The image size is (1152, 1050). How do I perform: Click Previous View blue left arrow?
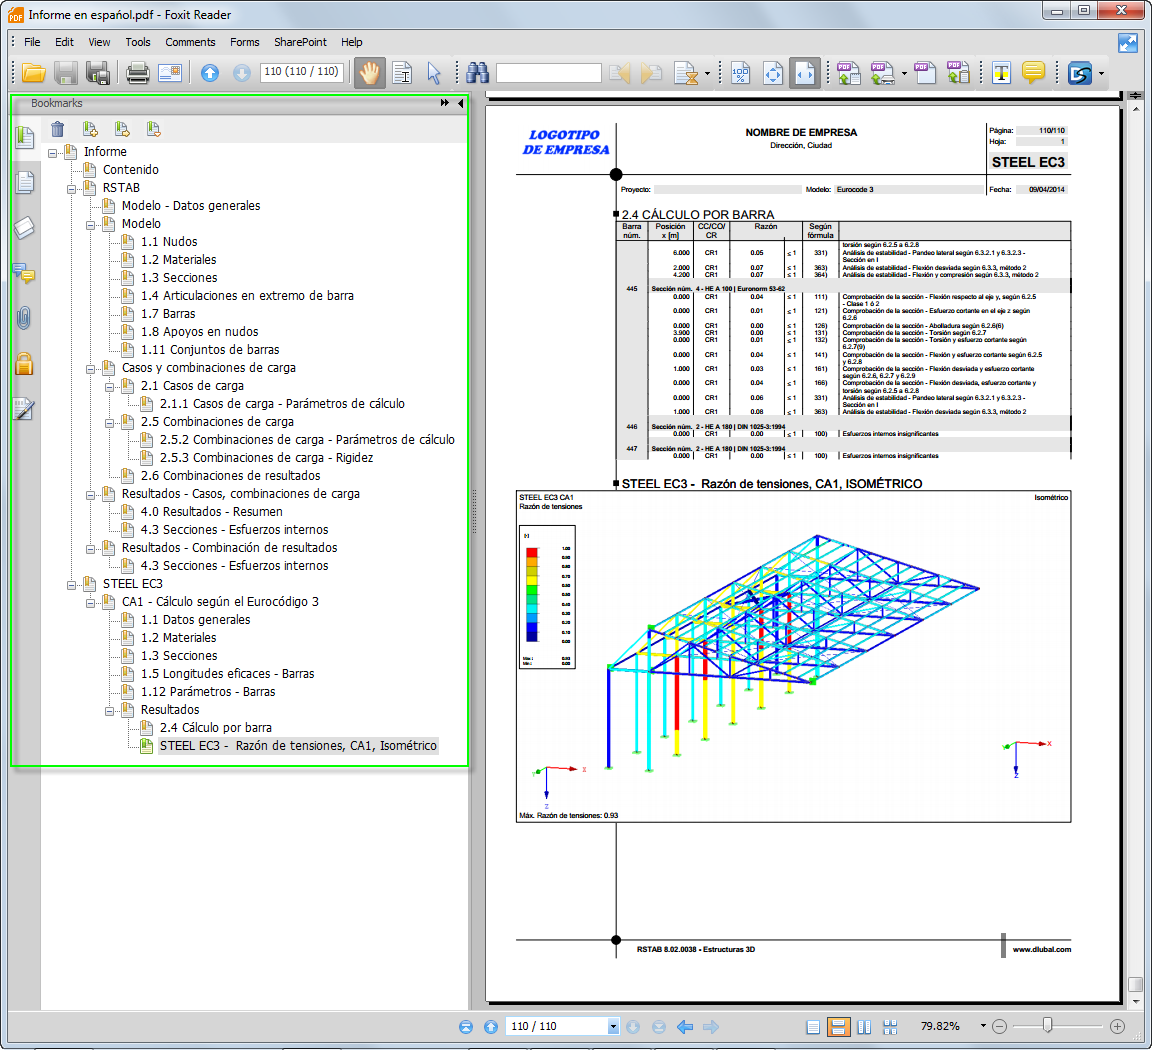685,1026
